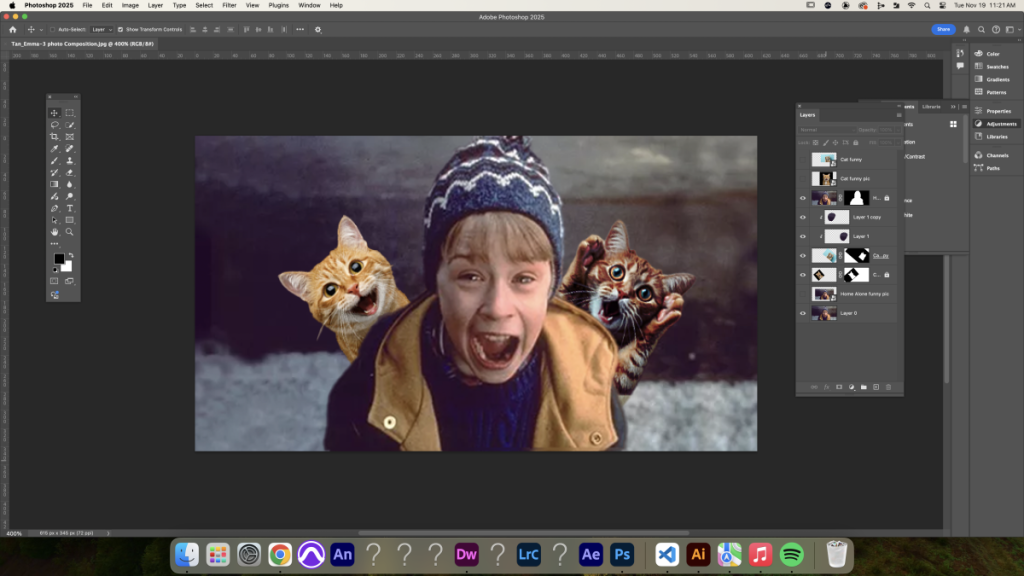Open the layer Opacity dropdown arrow
1024x576 pixels.
click(x=899, y=130)
